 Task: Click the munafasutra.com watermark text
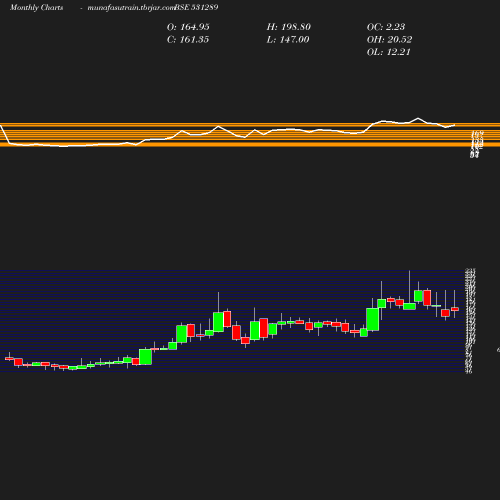pyautogui.click(x=131, y=8)
